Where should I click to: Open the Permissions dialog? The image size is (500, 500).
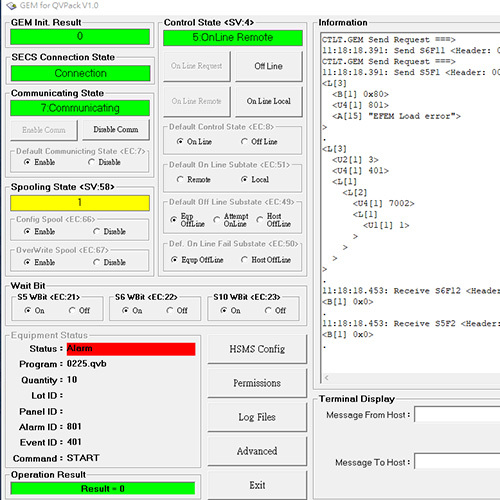(x=257, y=383)
